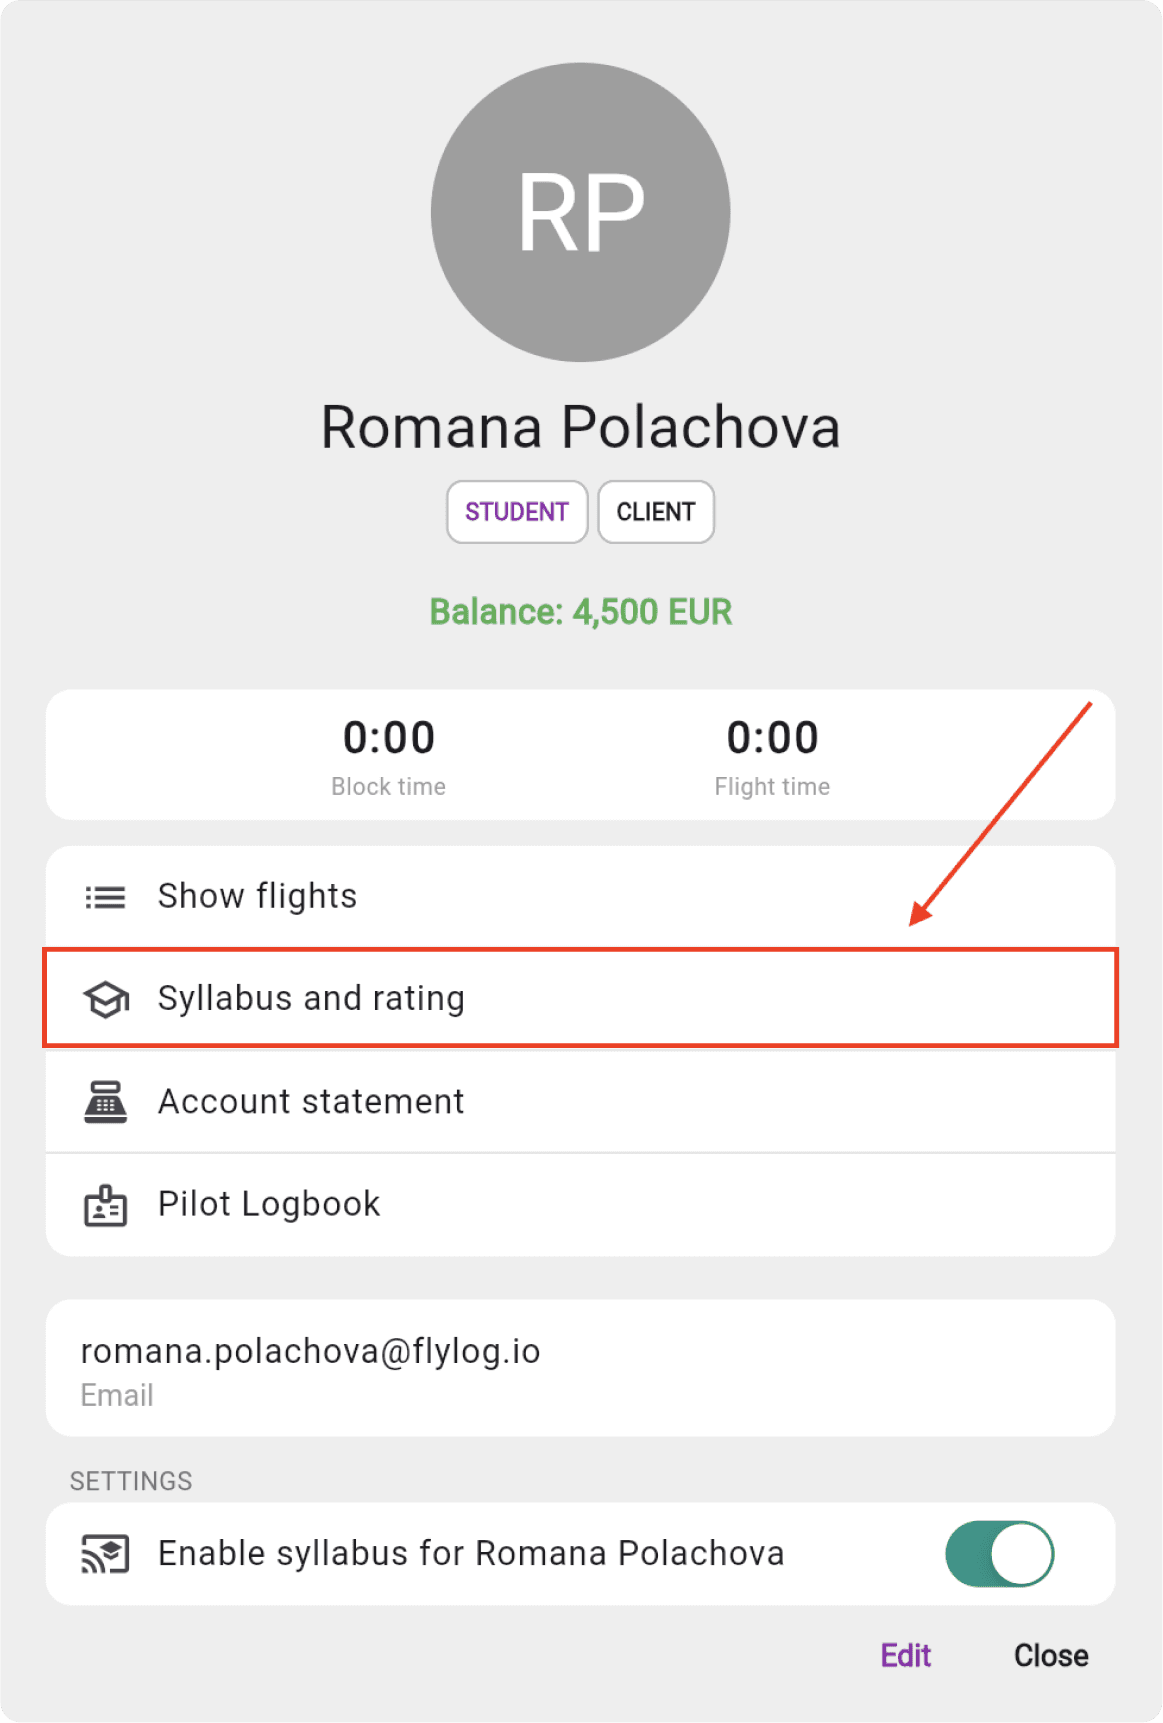Open the Pilot Logbook entry

580,1205
